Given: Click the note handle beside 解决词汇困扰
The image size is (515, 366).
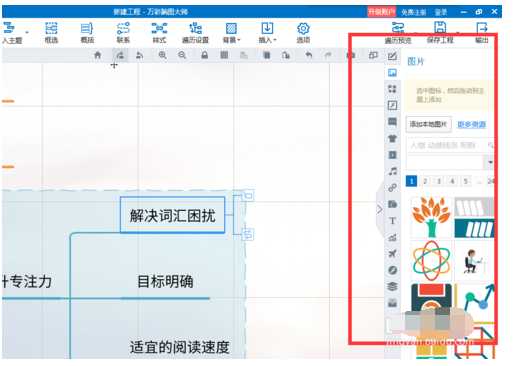Looking at the screenshot, I should pos(248,195).
